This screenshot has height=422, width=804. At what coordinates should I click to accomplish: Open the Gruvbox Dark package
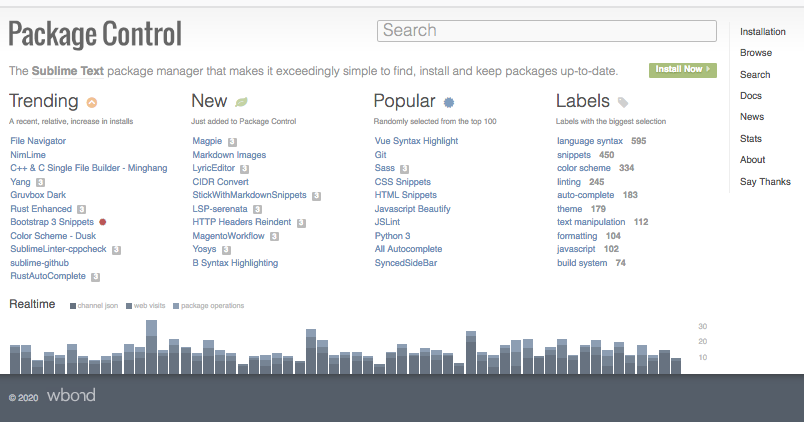(38, 195)
